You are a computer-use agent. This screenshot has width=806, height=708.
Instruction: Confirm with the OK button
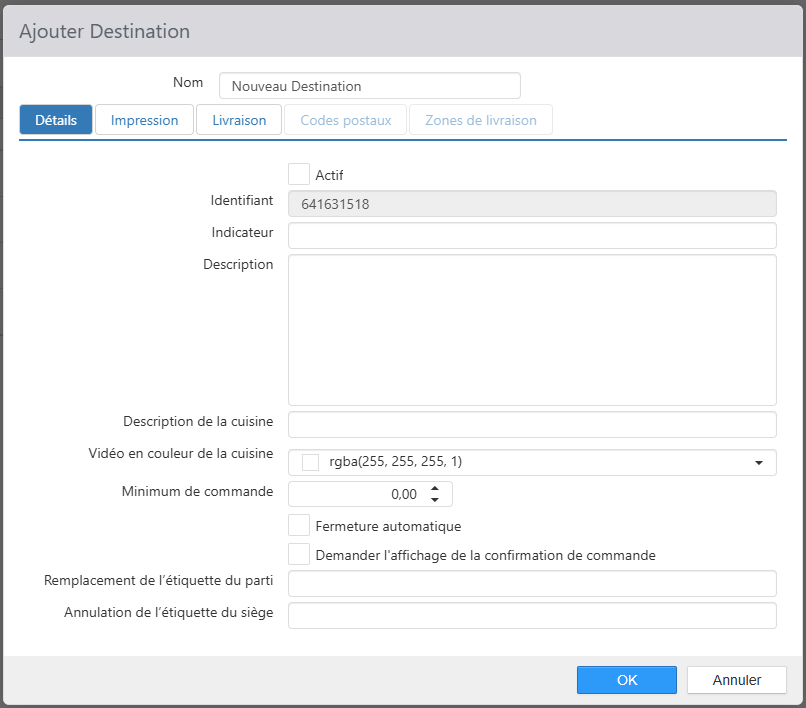click(x=627, y=680)
